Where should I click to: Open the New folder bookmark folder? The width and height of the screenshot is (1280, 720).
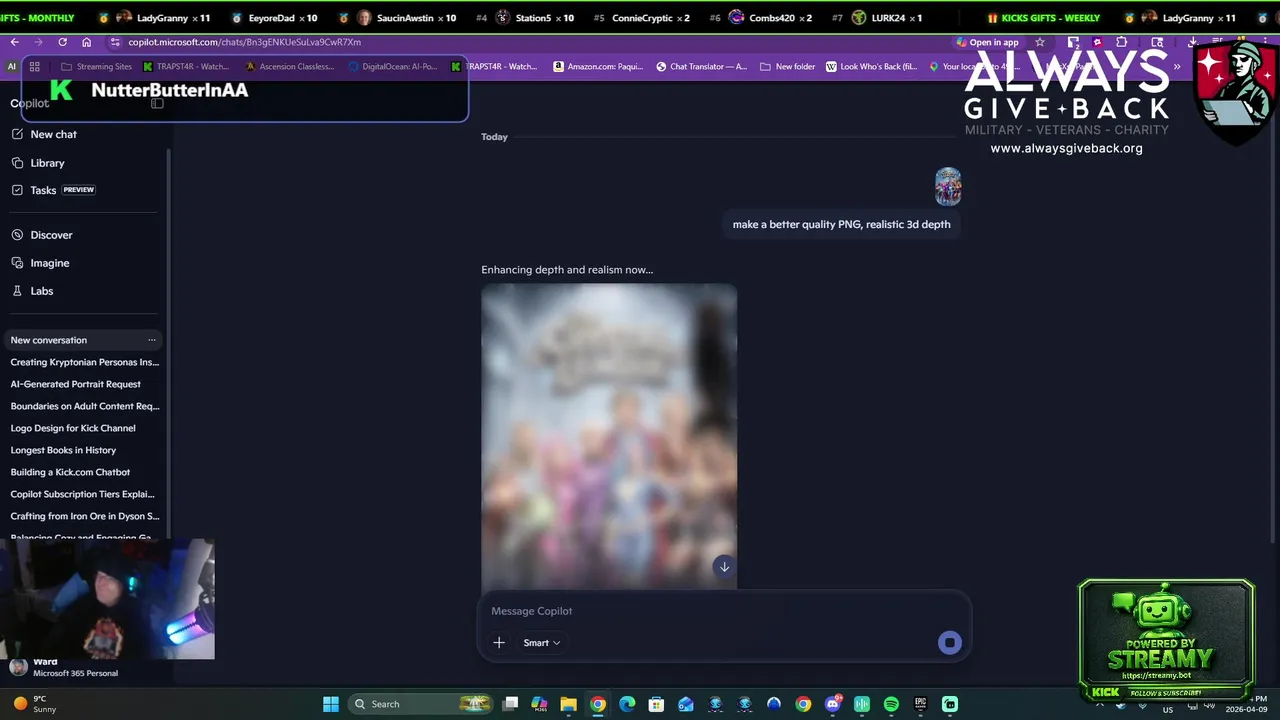point(787,67)
